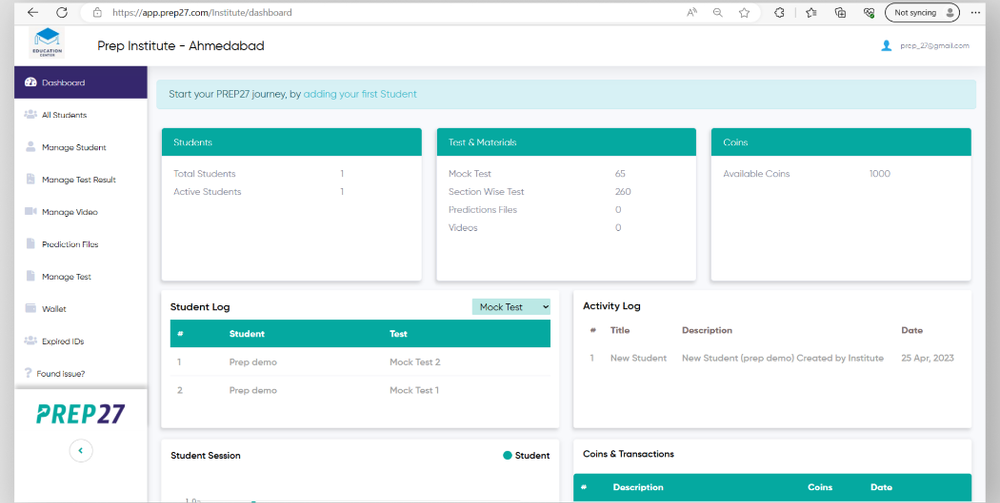The height and width of the screenshot is (503, 1000).
Task: Click the Expired IDs group icon
Action: pyautogui.click(x=30, y=341)
